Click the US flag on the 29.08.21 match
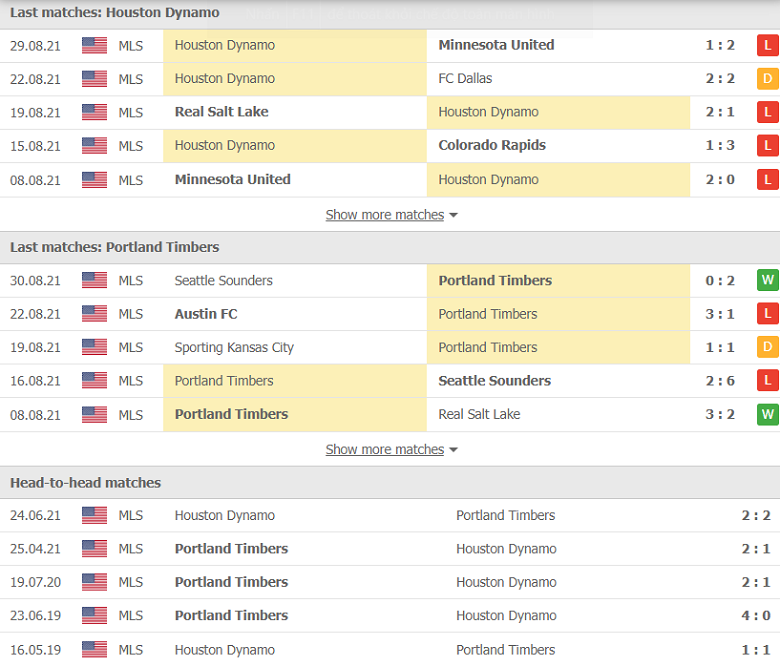The image size is (780, 666). [94, 45]
